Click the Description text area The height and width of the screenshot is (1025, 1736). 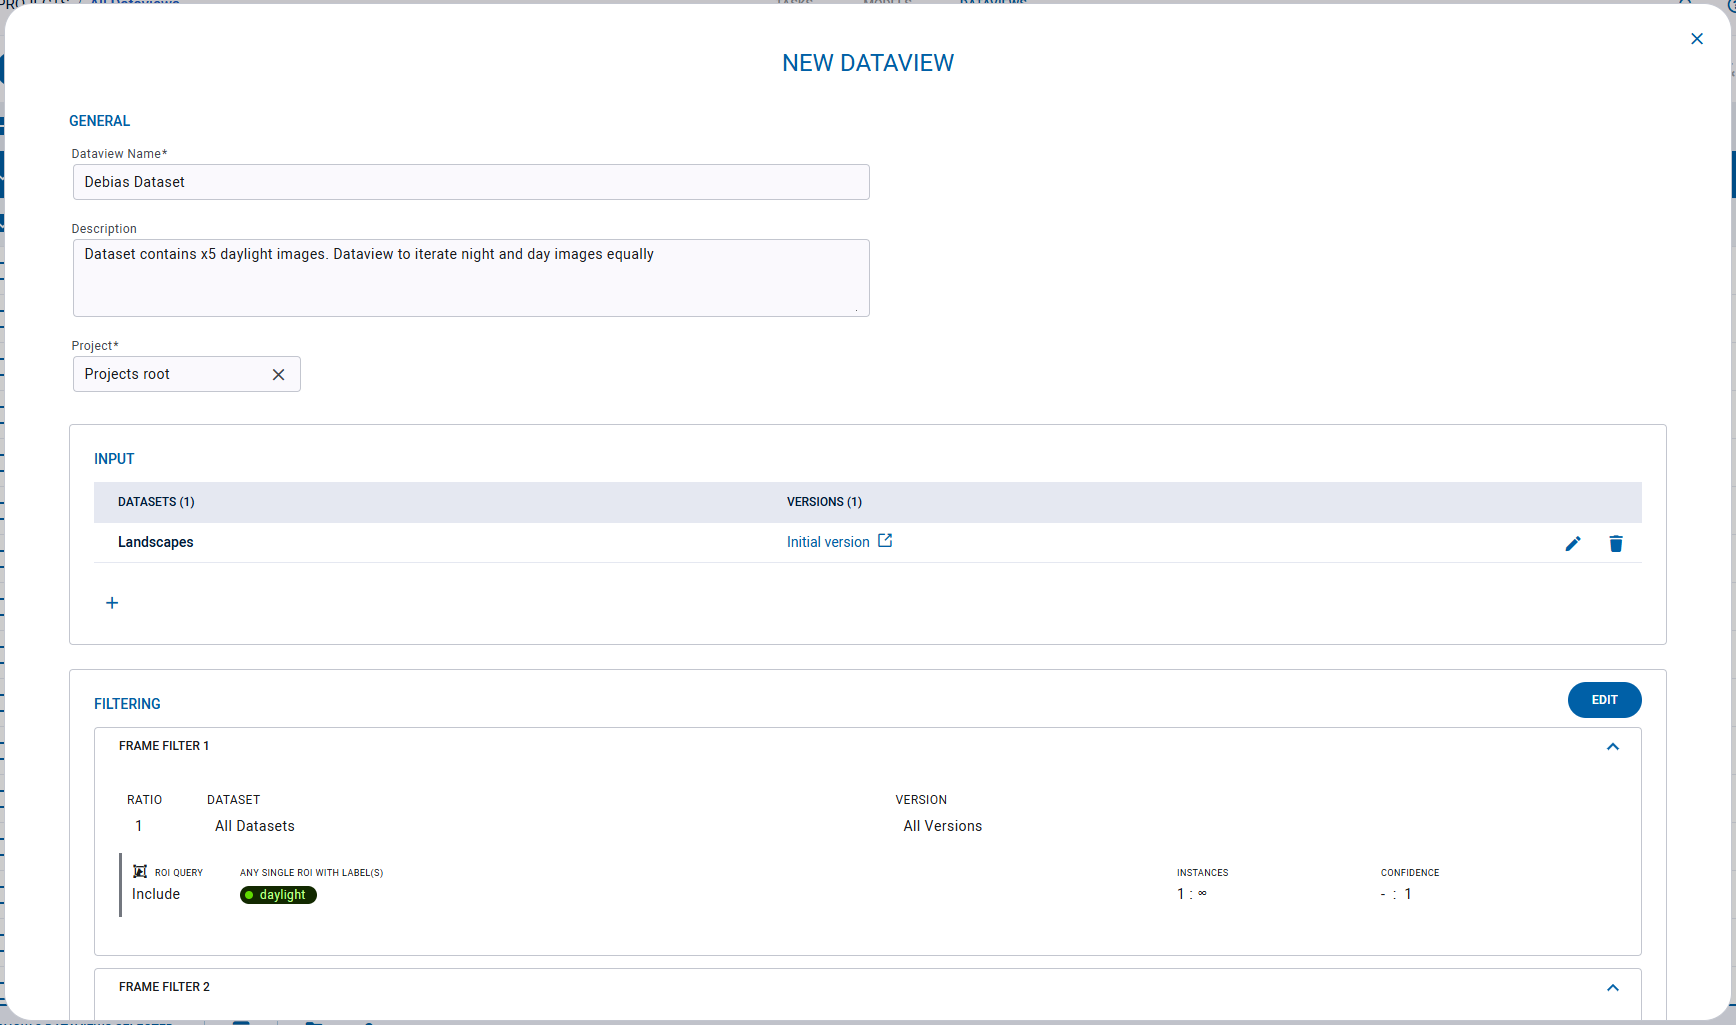[470, 278]
